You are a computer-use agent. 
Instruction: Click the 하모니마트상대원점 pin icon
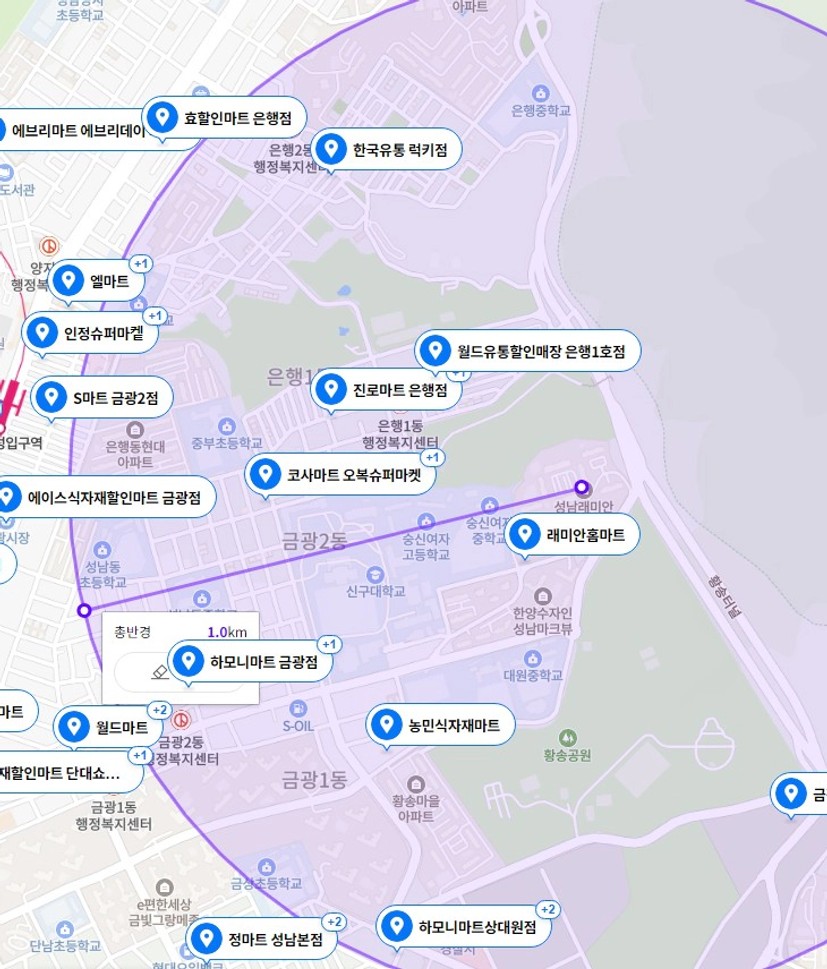pyautogui.click(x=397, y=926)
